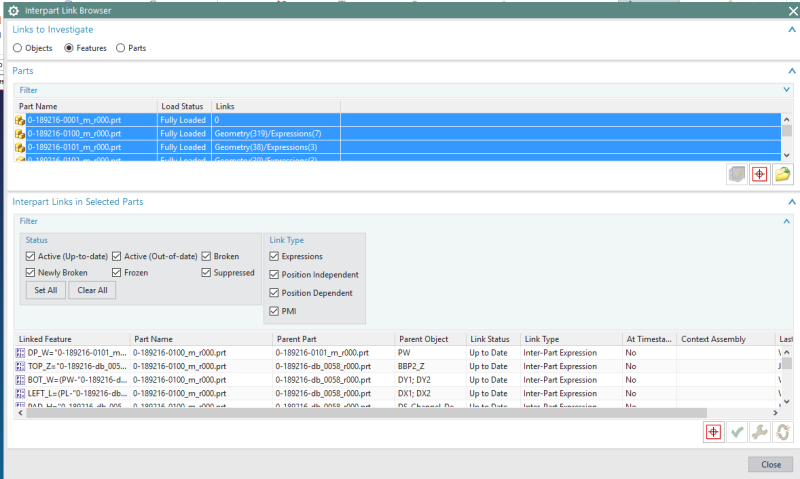Click Parts list scrollbar down arrow

(787, 155)
